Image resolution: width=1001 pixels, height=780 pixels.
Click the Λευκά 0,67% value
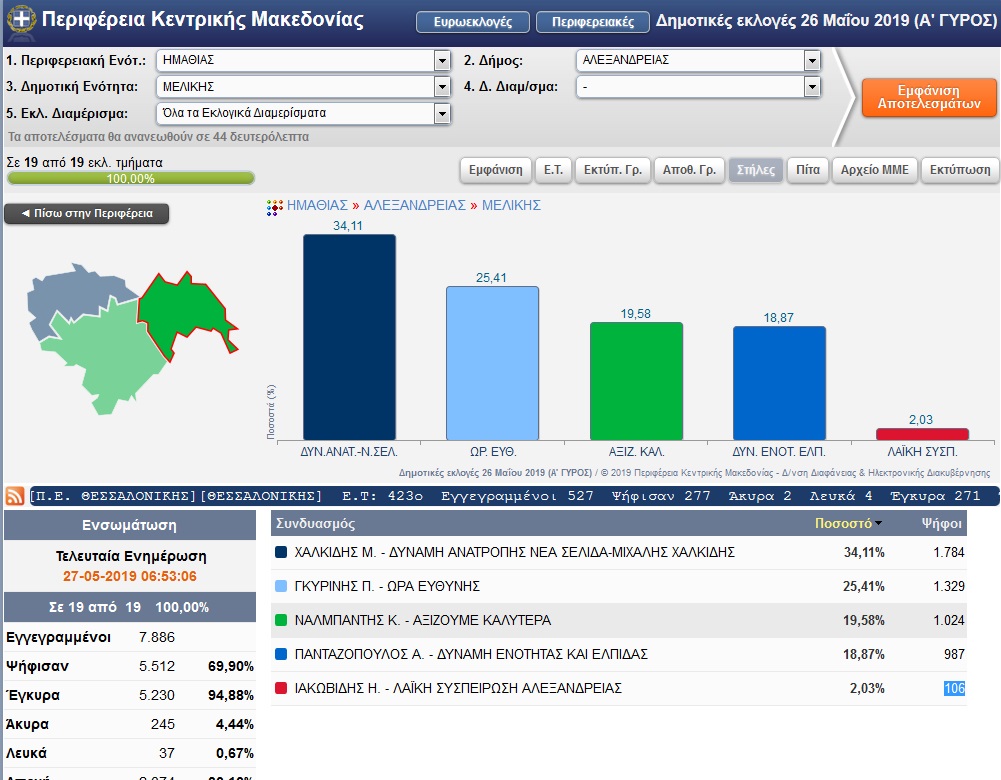click(234, 753)
